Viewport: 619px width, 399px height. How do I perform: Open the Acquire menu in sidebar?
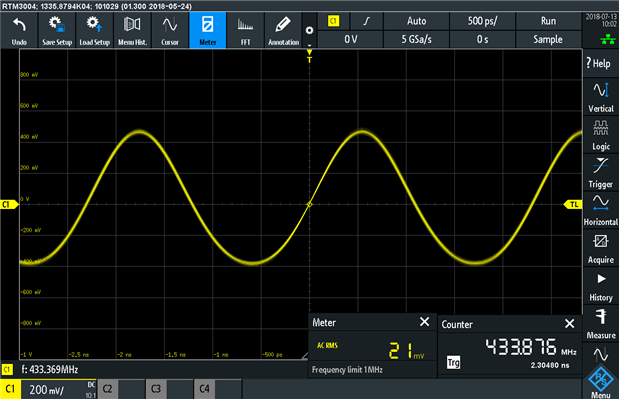point(601,248)
